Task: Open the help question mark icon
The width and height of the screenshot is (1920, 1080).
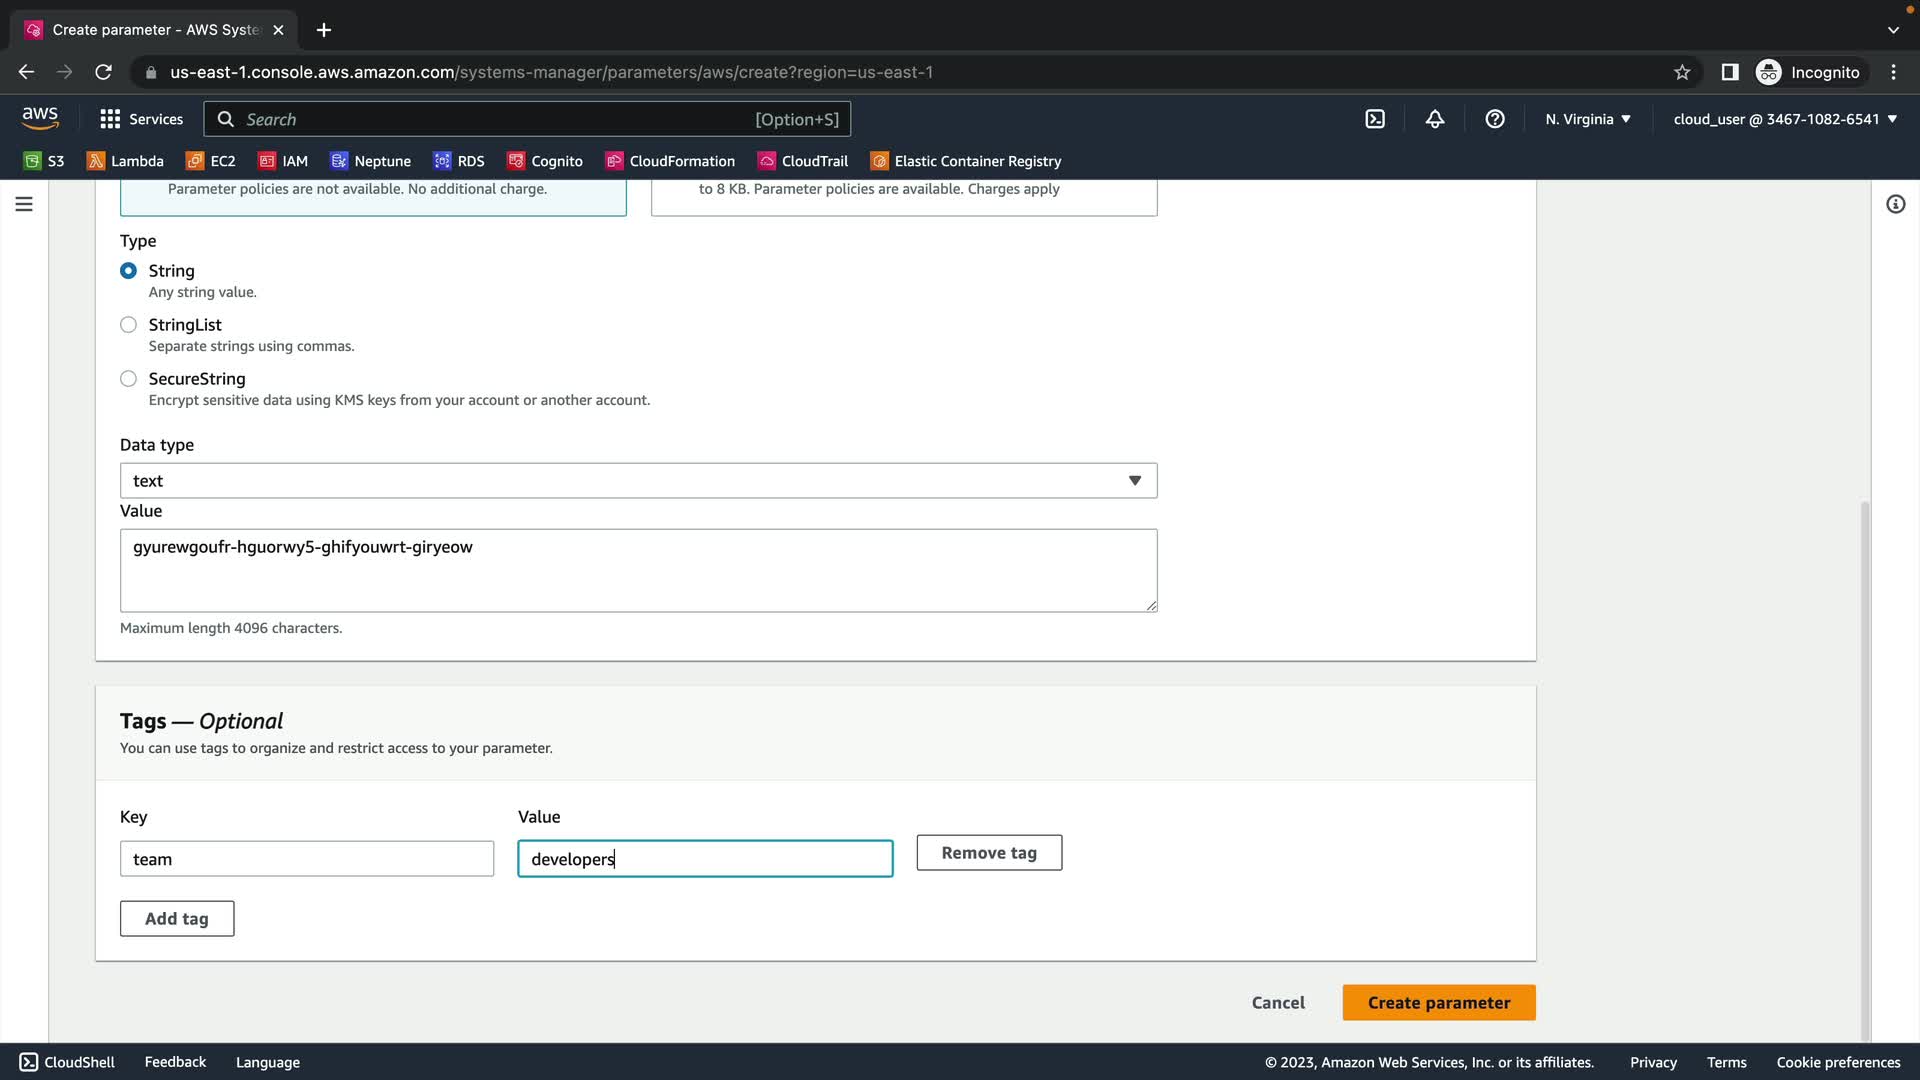Action: coord(1495,119)
